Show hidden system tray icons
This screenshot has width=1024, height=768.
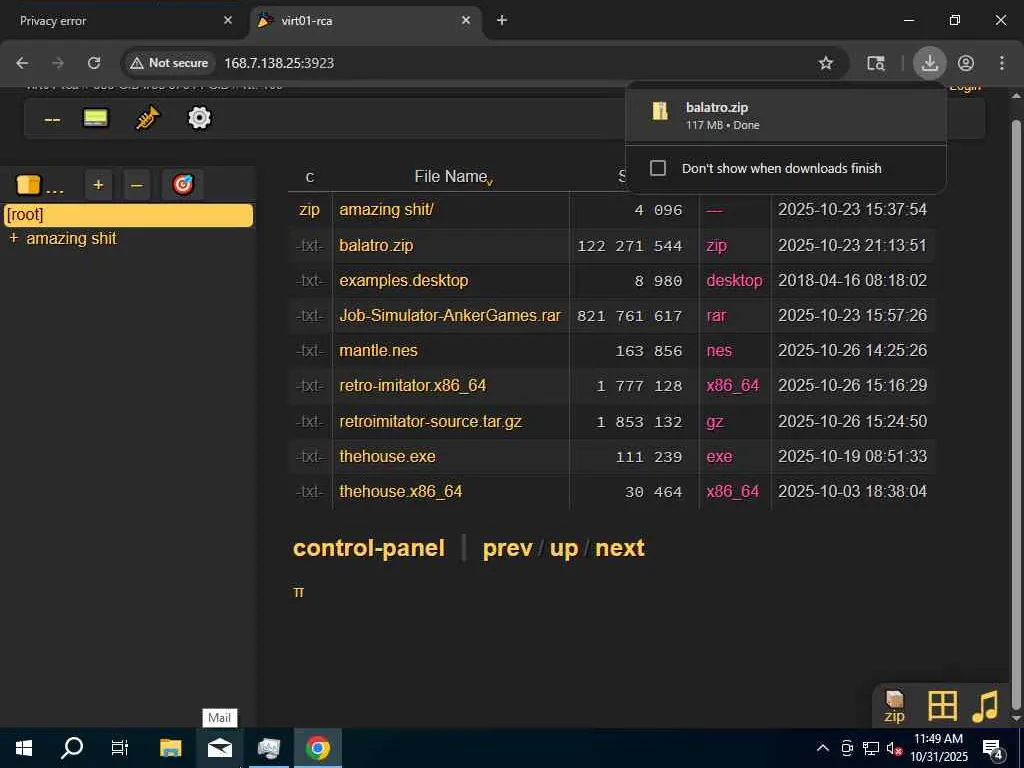click(823, 748)
